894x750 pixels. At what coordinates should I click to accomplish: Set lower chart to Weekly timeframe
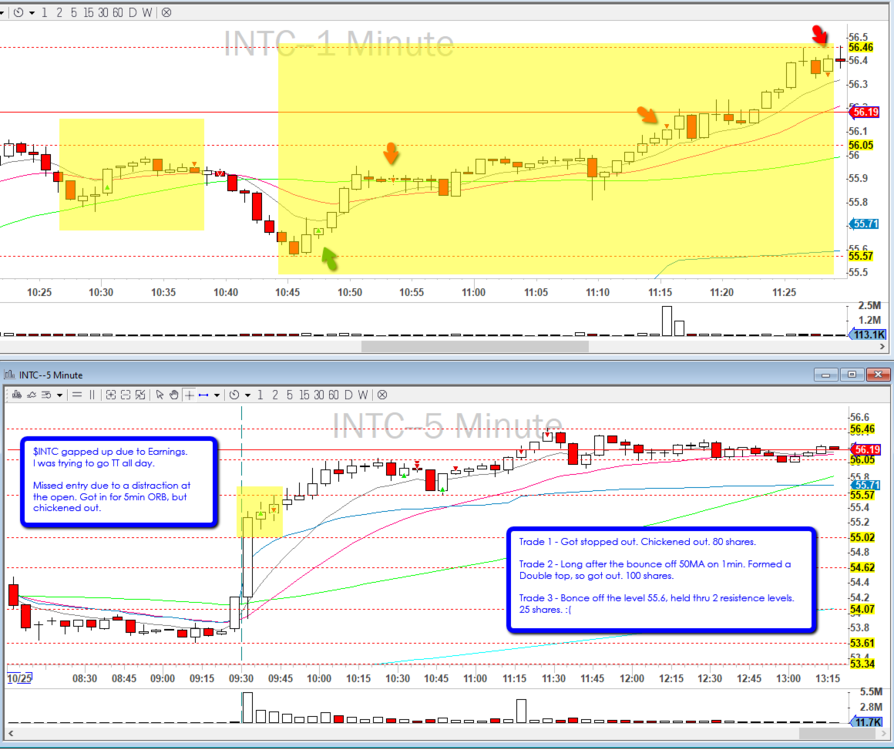click(364, 395)
